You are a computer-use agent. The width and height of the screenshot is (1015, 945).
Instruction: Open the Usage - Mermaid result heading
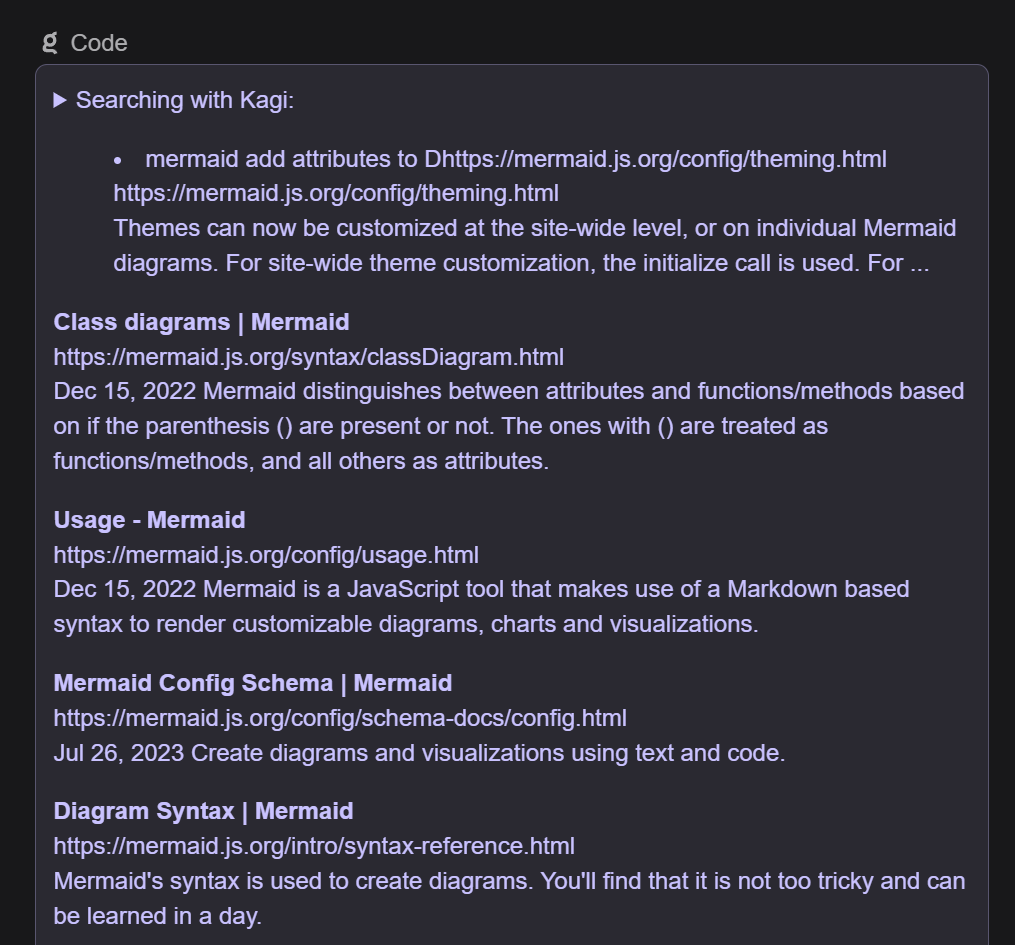click(x=147, y=520)
